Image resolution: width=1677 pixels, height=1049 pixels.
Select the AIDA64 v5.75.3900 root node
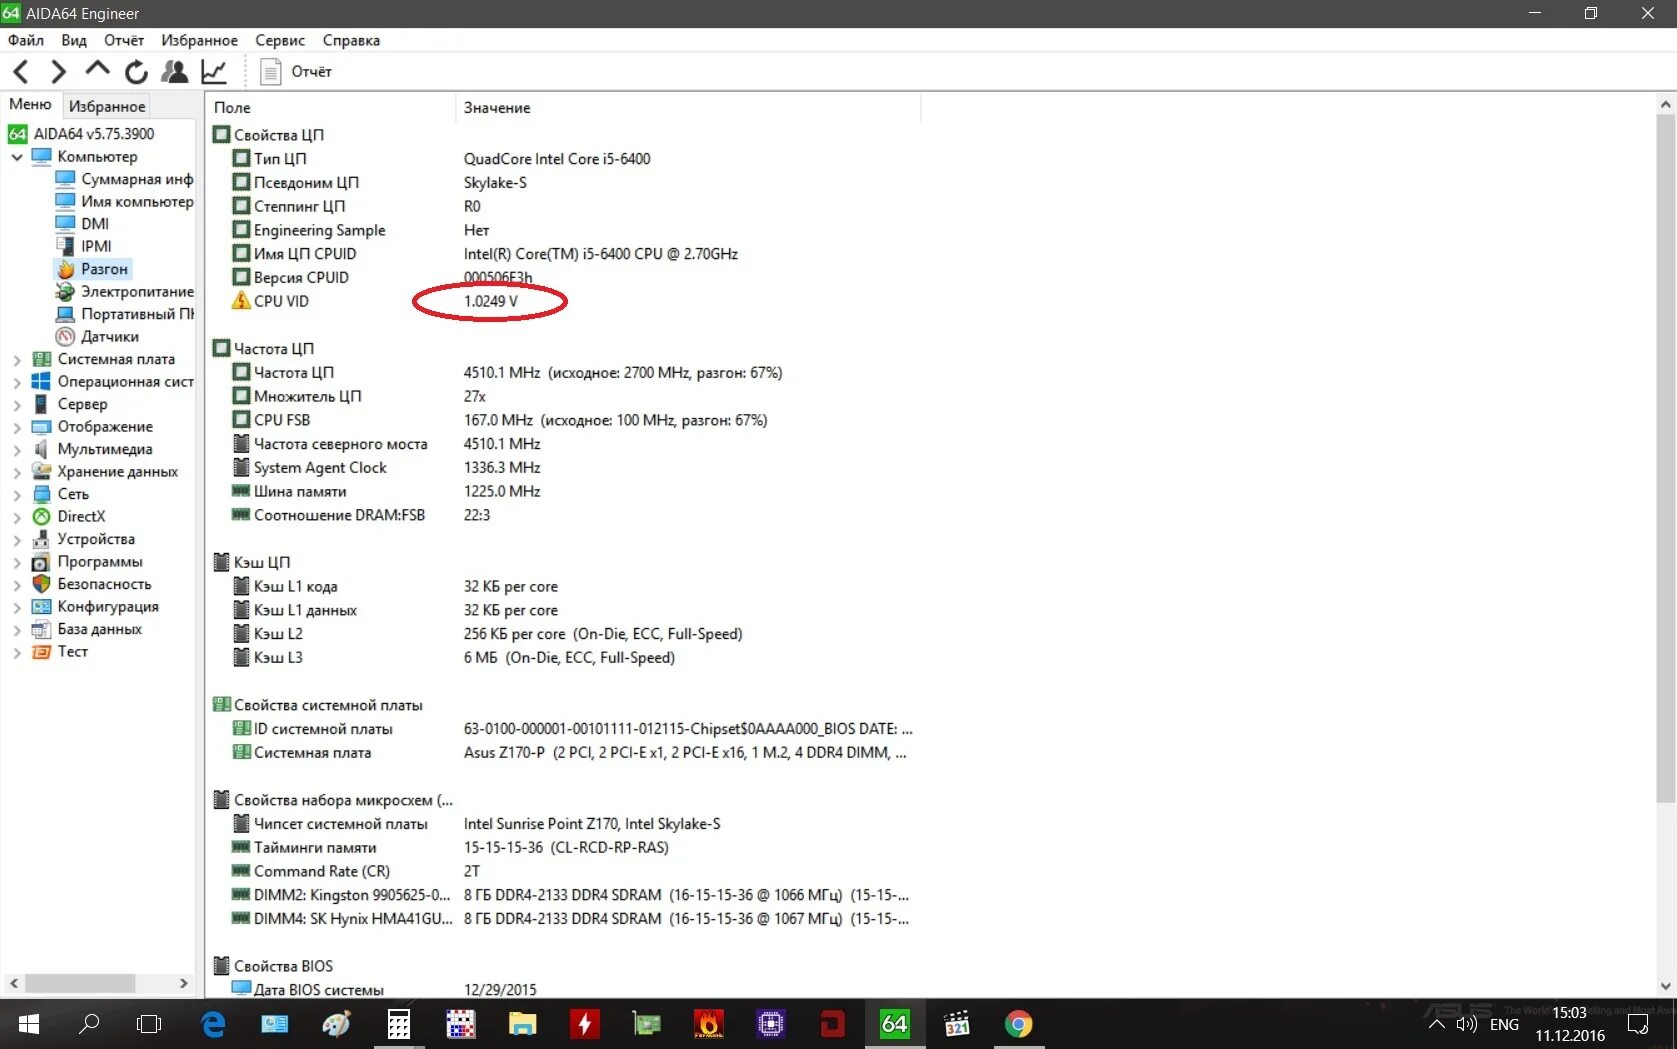[x=94, y=133]
